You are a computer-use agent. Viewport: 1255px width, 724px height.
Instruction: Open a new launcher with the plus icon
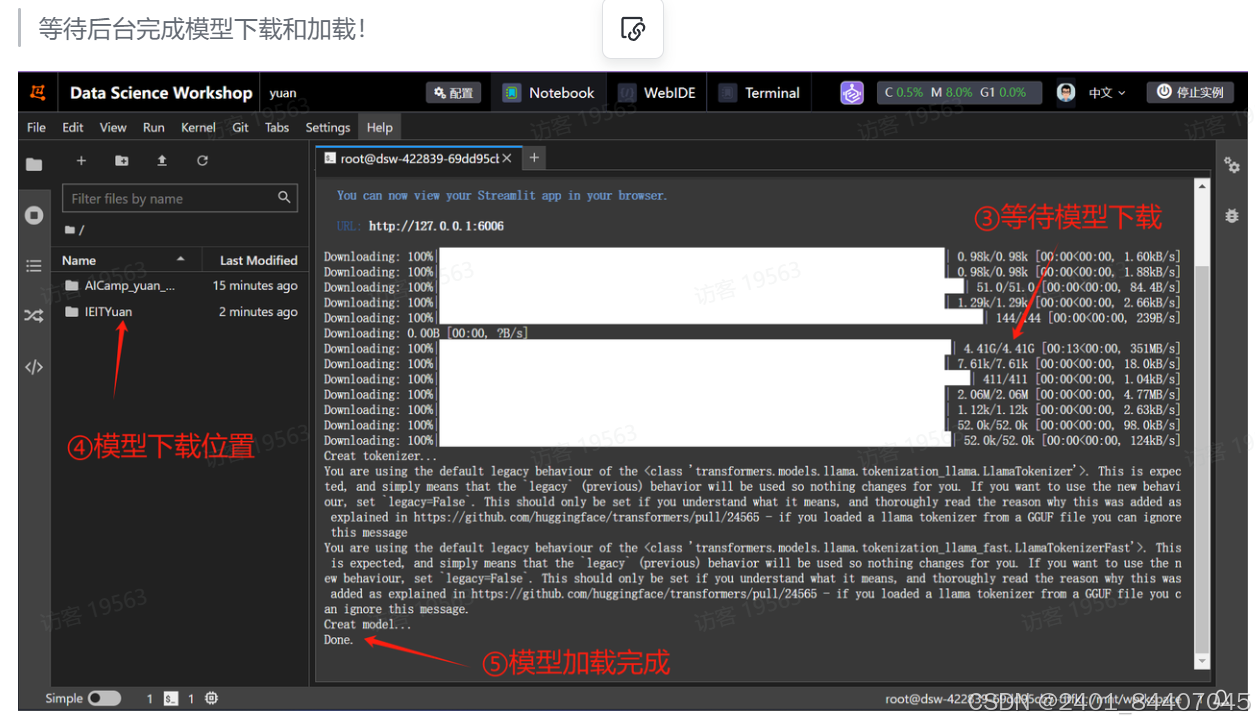pyautogui.click(x=81, y=162)
